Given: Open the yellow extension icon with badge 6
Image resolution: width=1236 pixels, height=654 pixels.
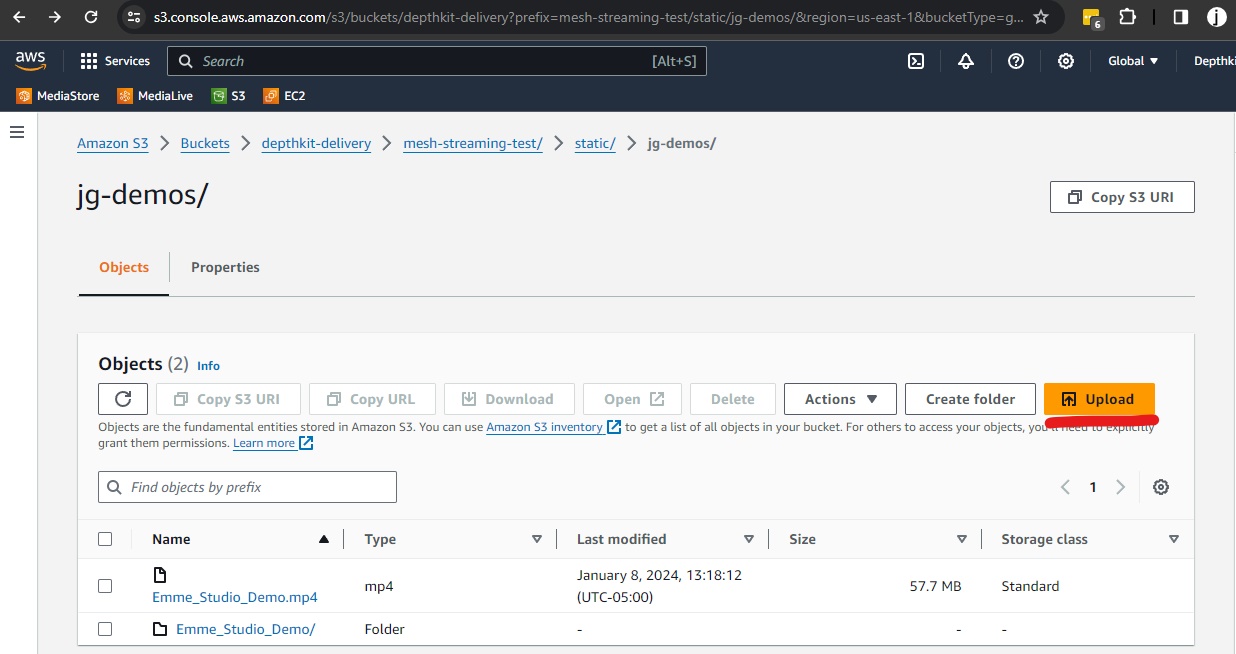Looking at the screenshot, I should pyautogui.click(x=1092, y=17).
